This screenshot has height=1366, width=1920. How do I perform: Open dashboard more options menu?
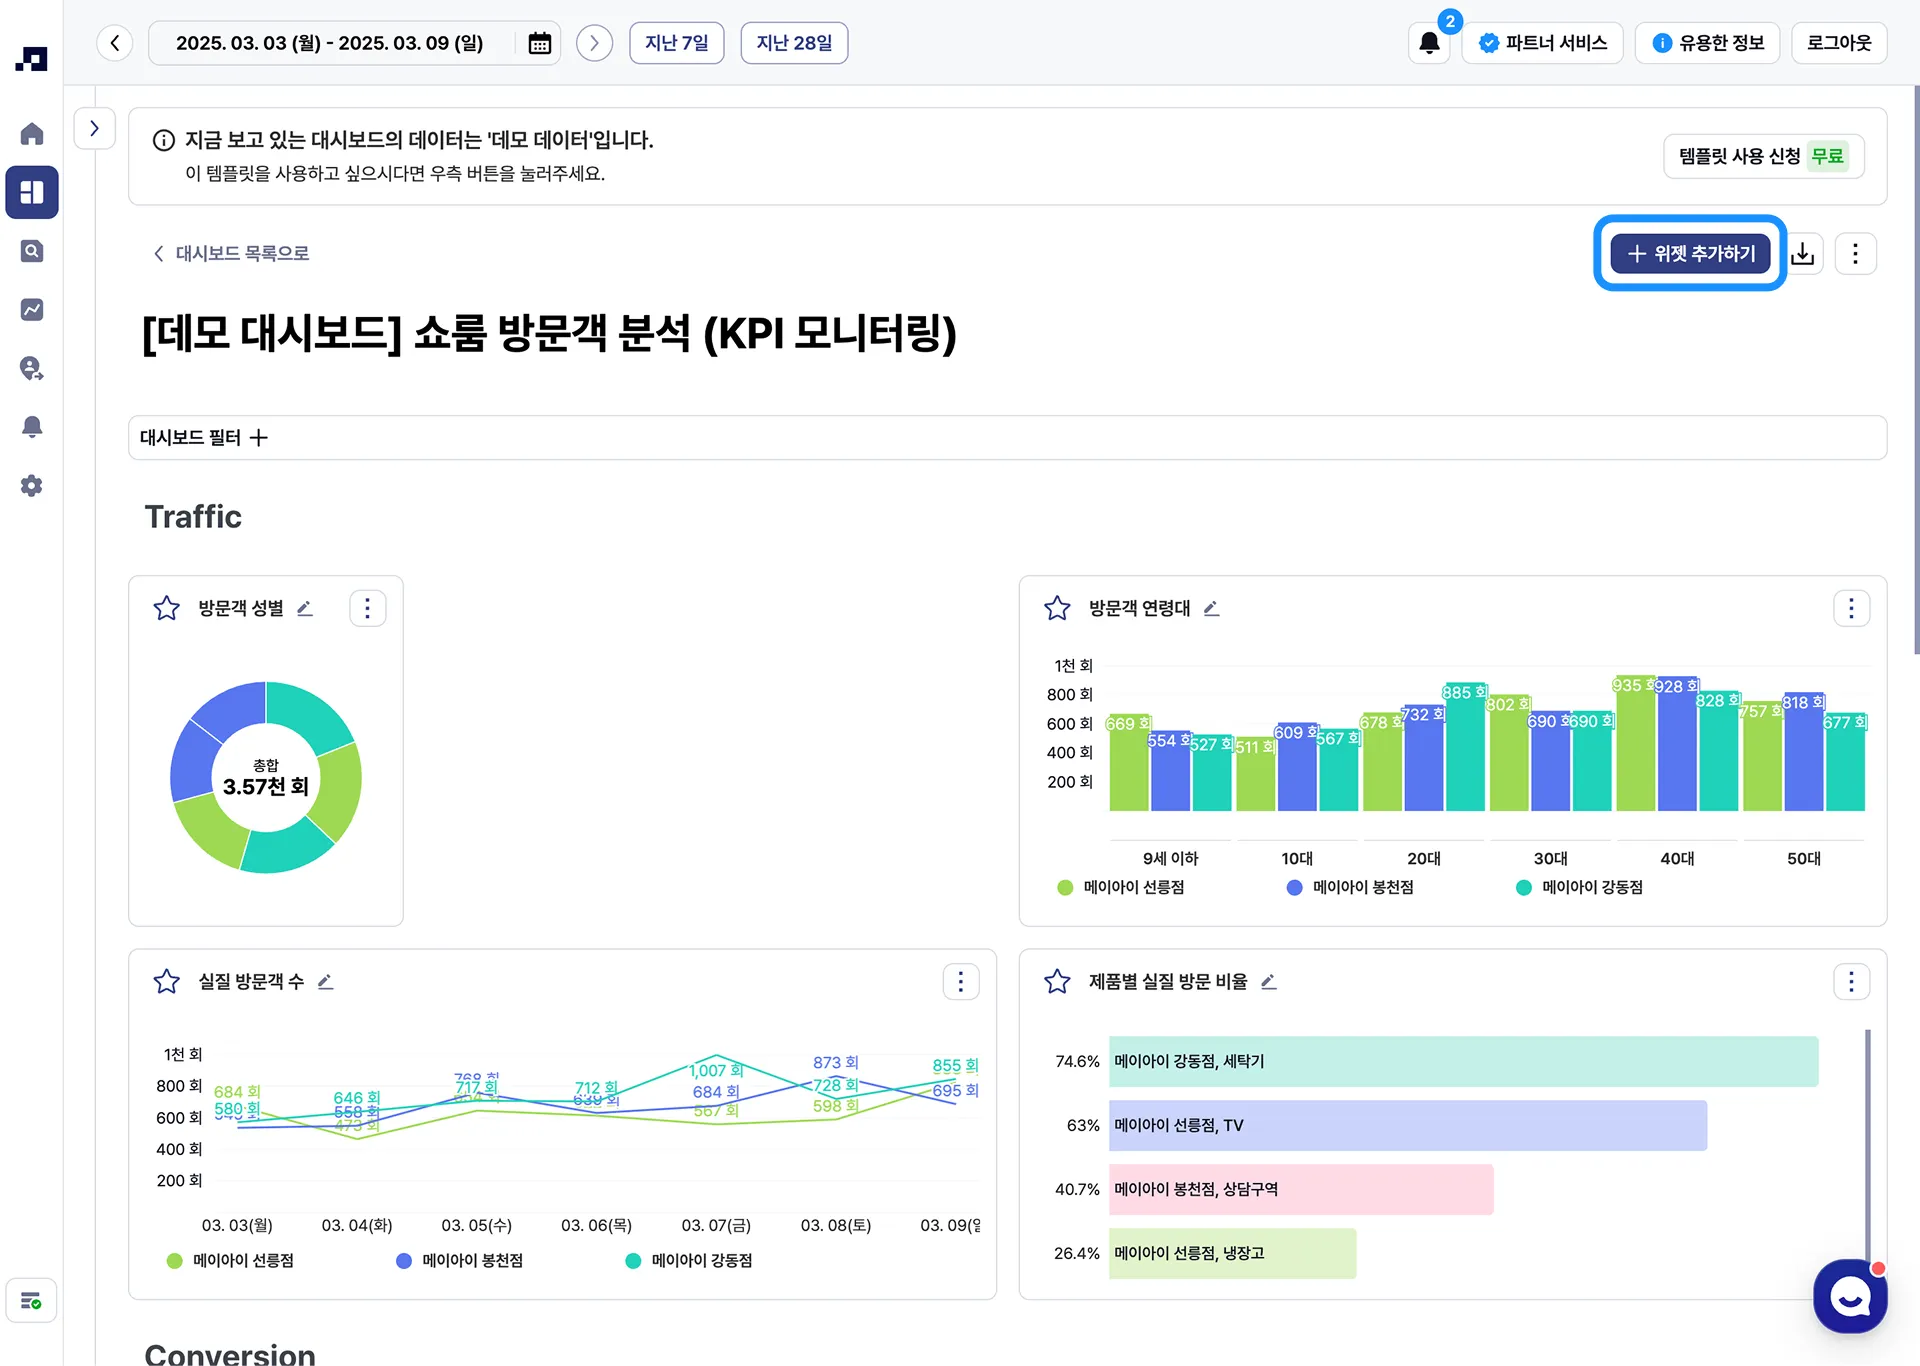pos(1855,254)
